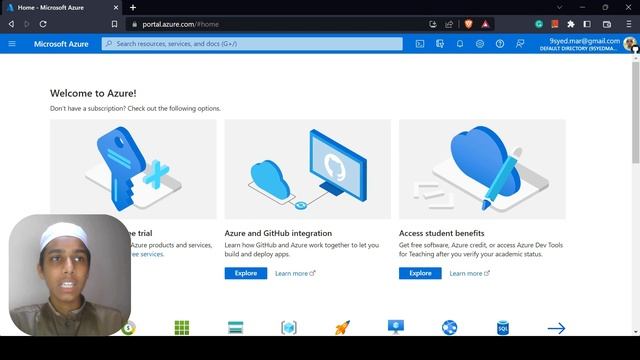Open a new browser tab
The width and height of the screenshot is (640, 360).
pos(133,7)
